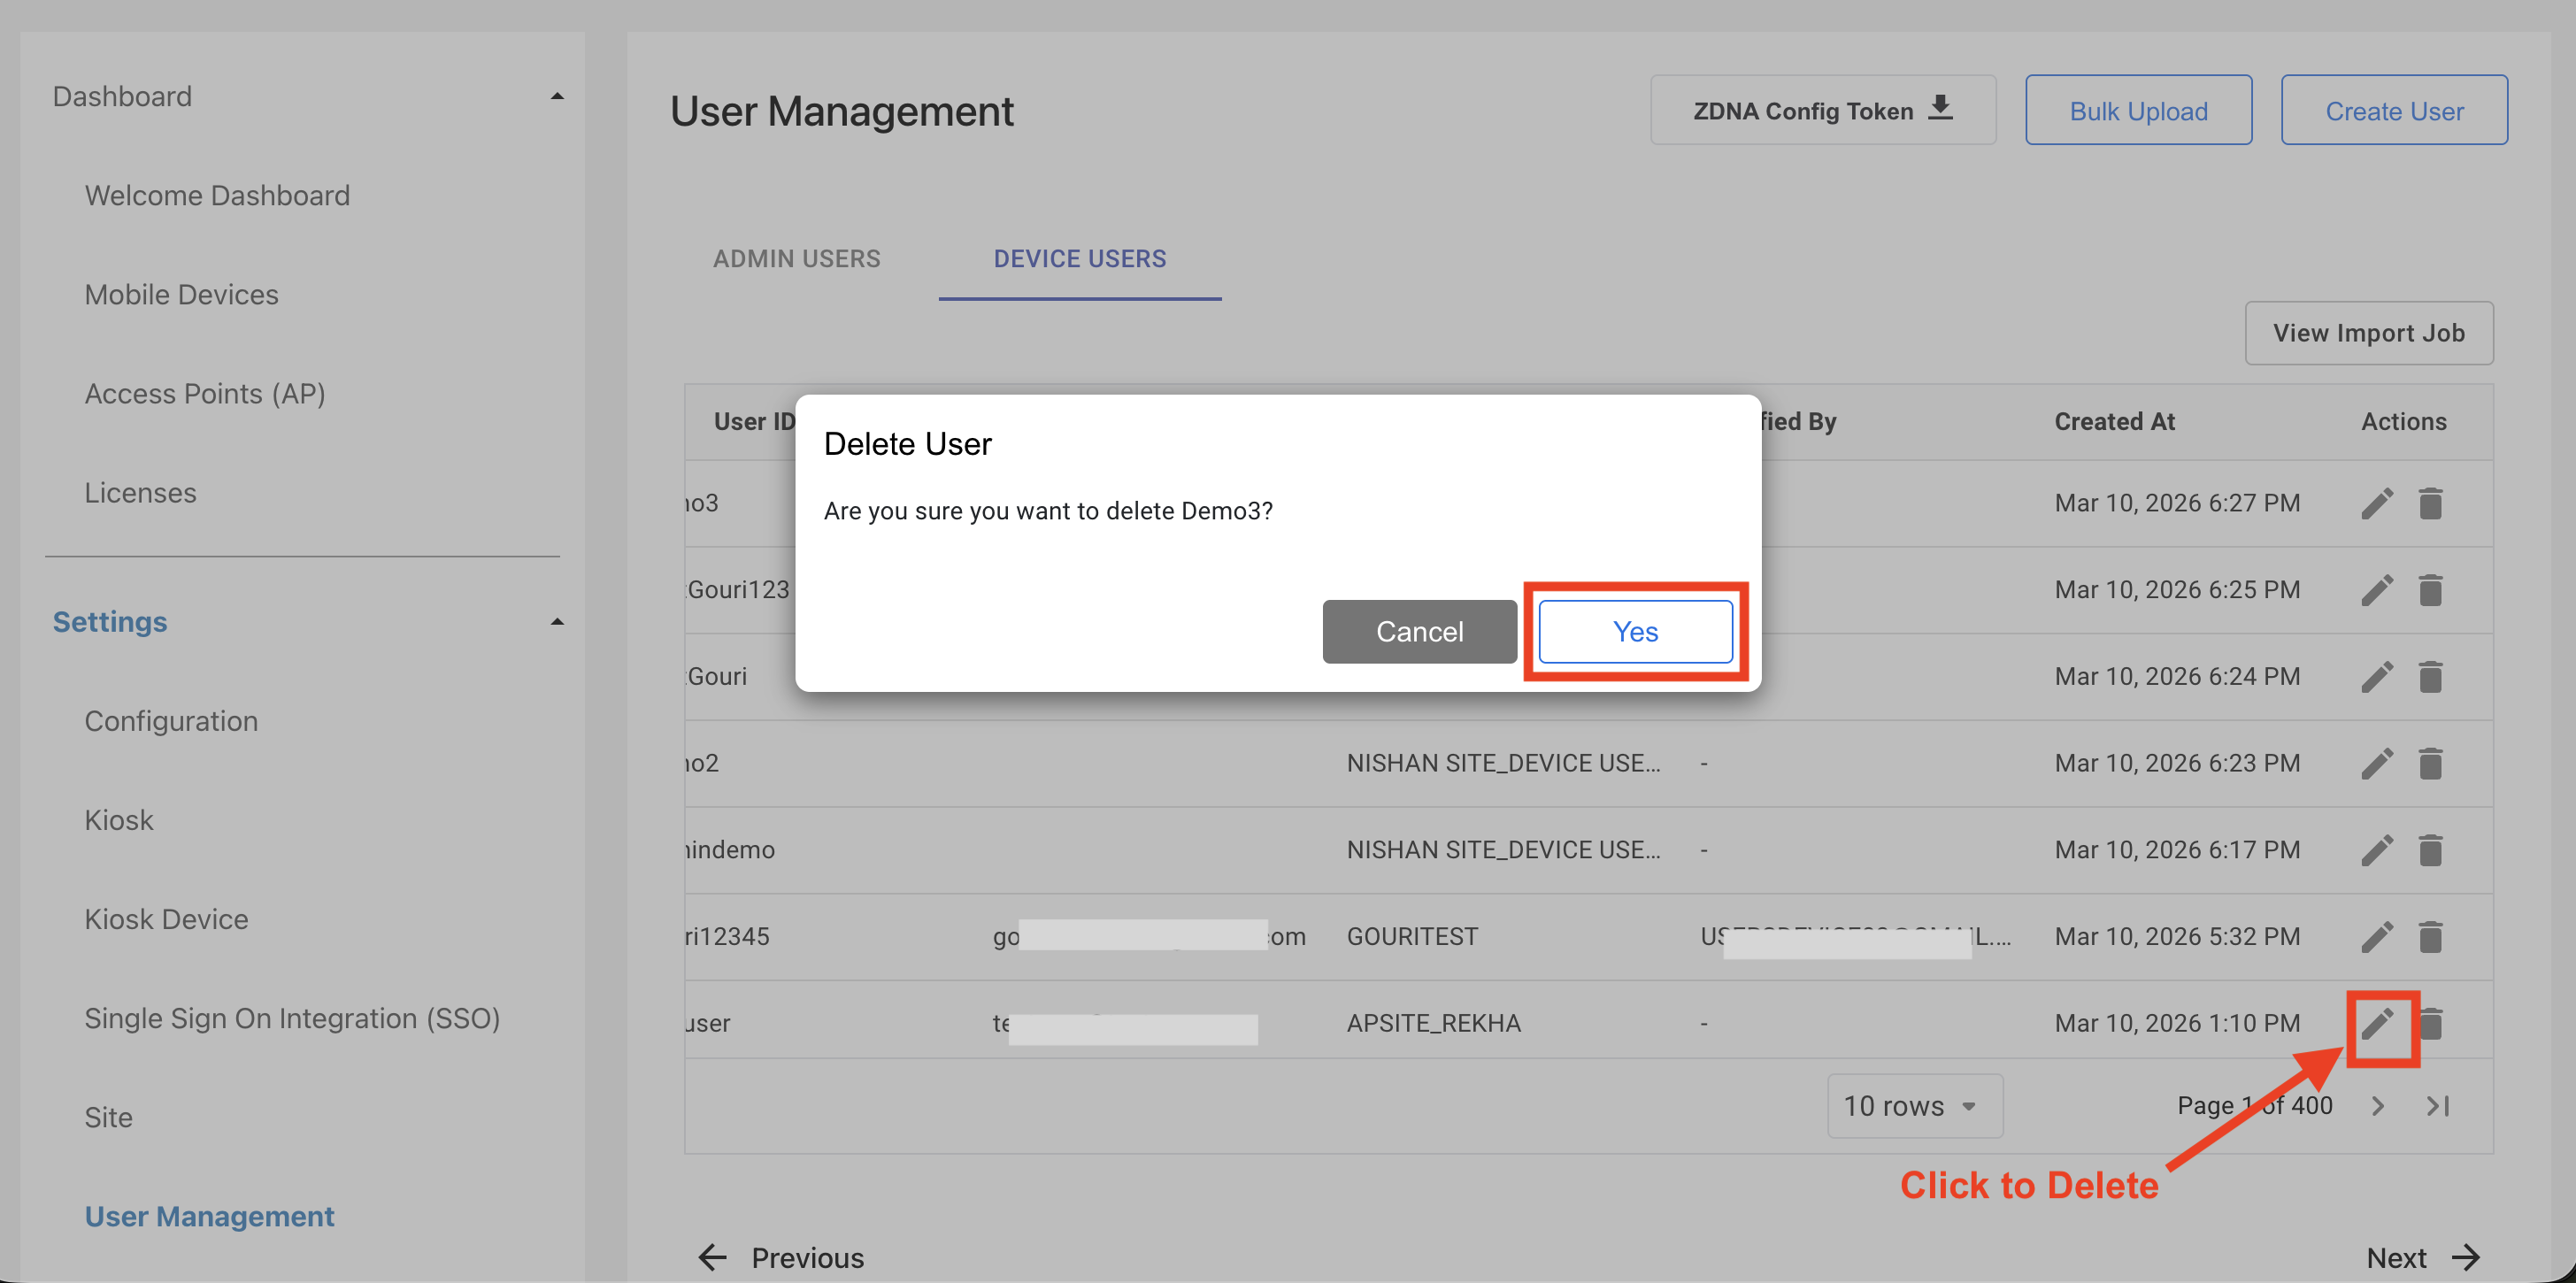The width and height of the screenshot is (2576, 1283).
Task: Click the edit pencil icon for 6:27 PM row
Action: pos(2377,503)
